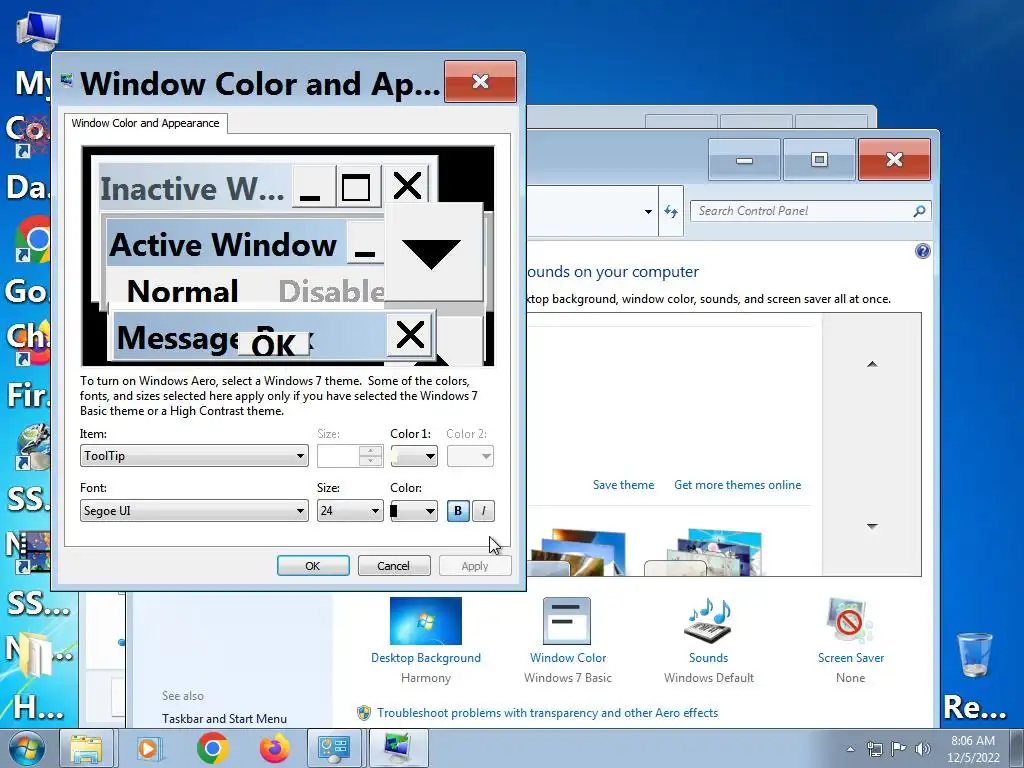The width and height of the screenshot is (1024, 768).
Task: Click the Disabled text in preview
Action: click(331, 291)
